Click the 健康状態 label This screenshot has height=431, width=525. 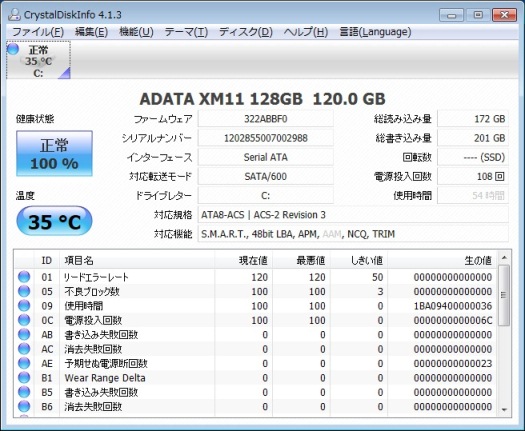(35, 119)
